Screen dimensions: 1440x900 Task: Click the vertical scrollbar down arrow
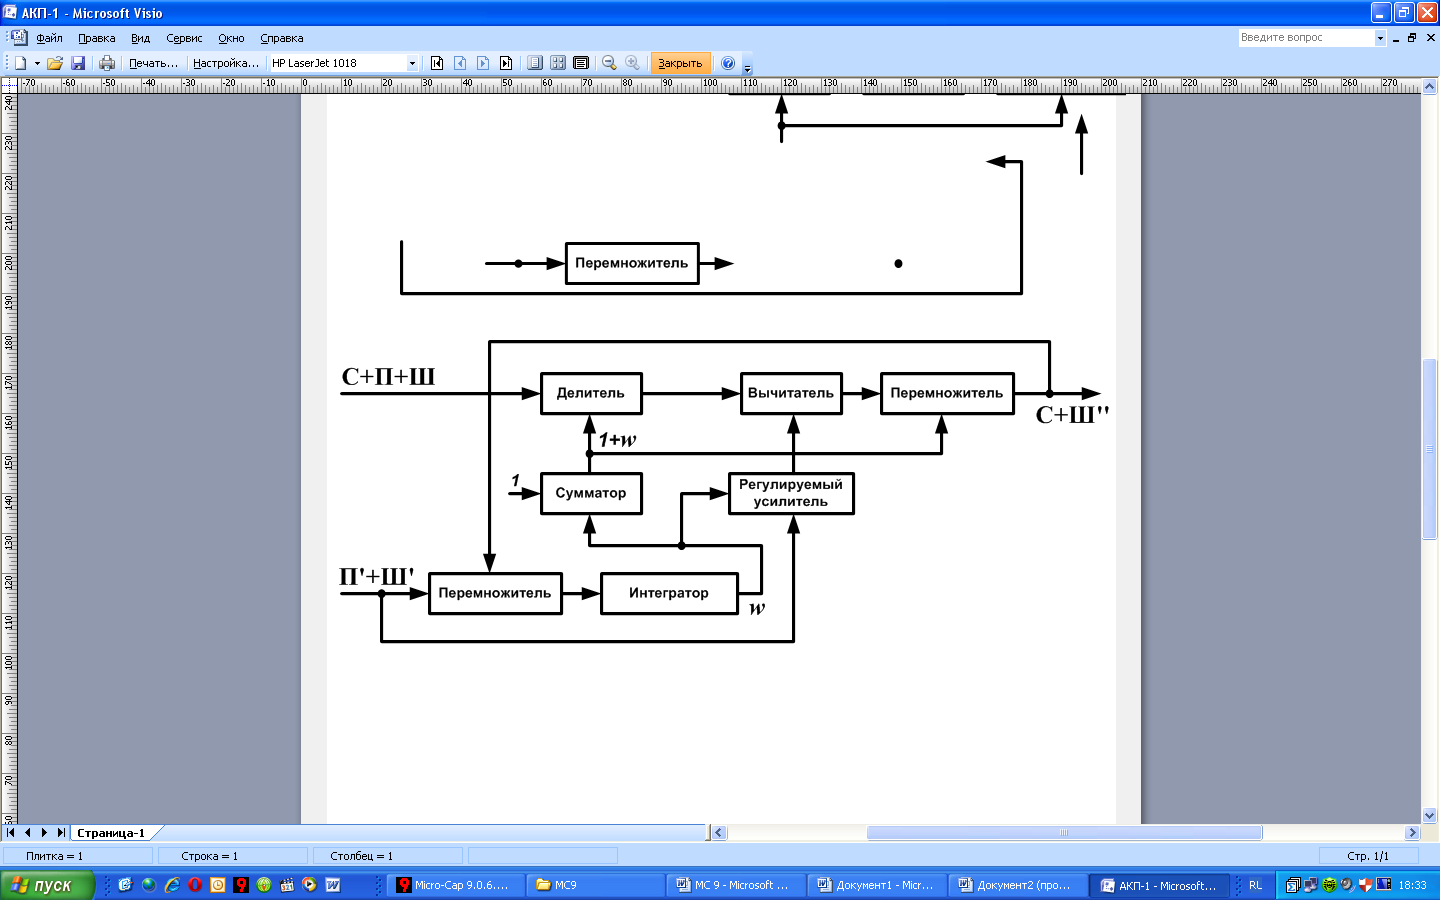(x=1430, y=815)
